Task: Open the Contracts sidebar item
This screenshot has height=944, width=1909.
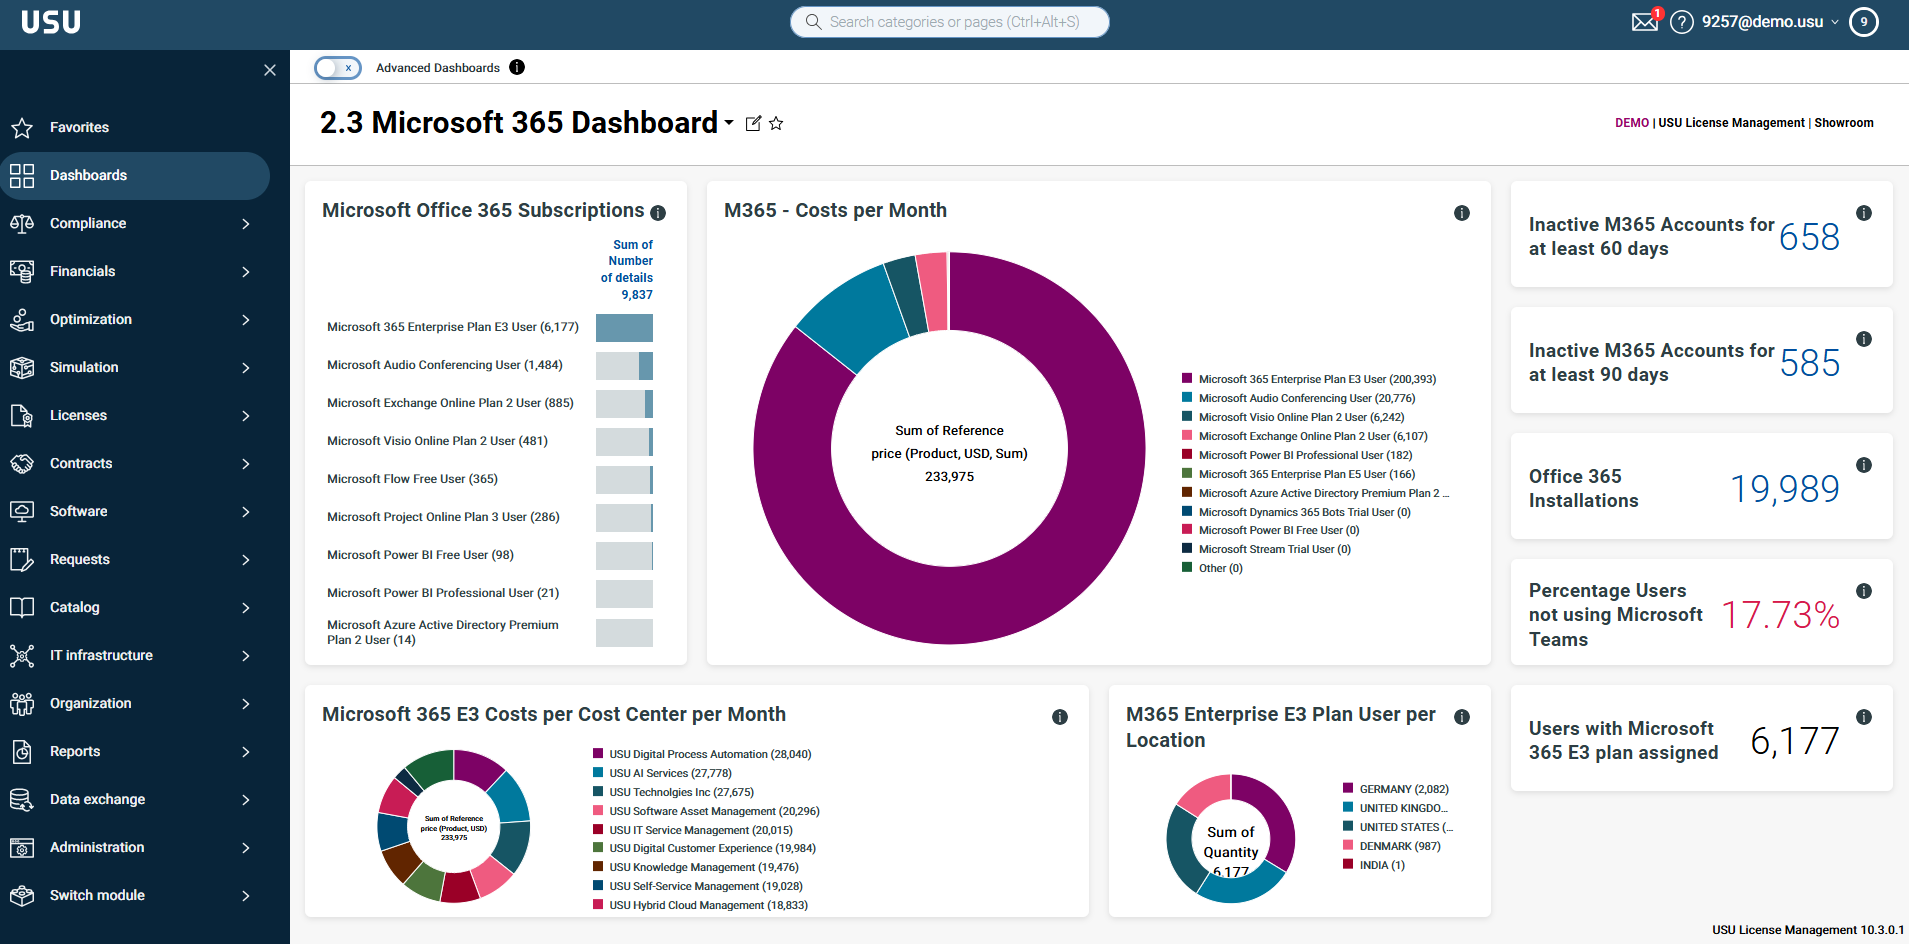Action: tap(135, 463)
